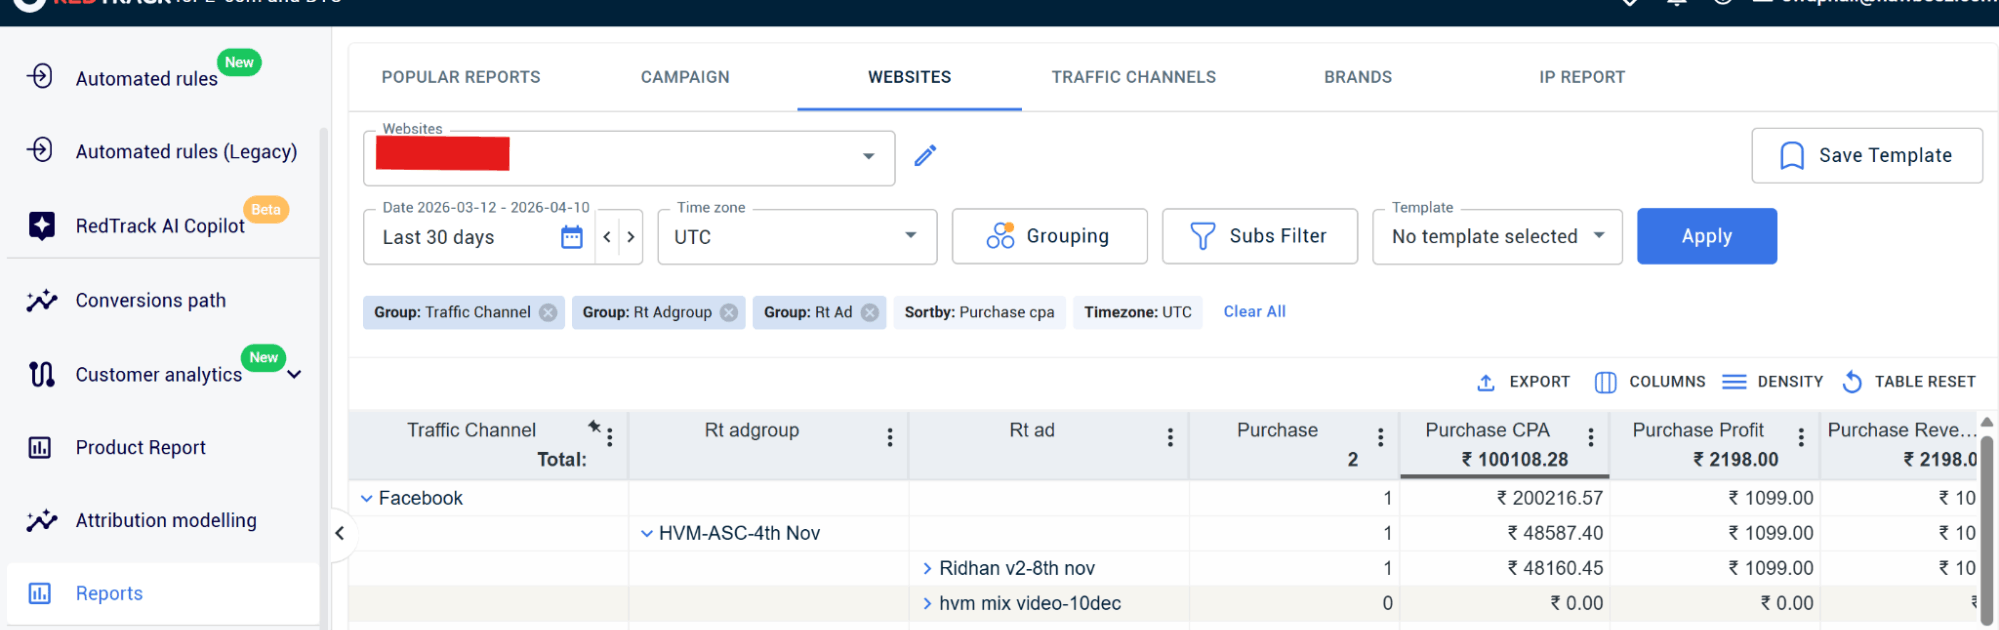Remove Group: Traffic Channel filter chip

(548, 312)
